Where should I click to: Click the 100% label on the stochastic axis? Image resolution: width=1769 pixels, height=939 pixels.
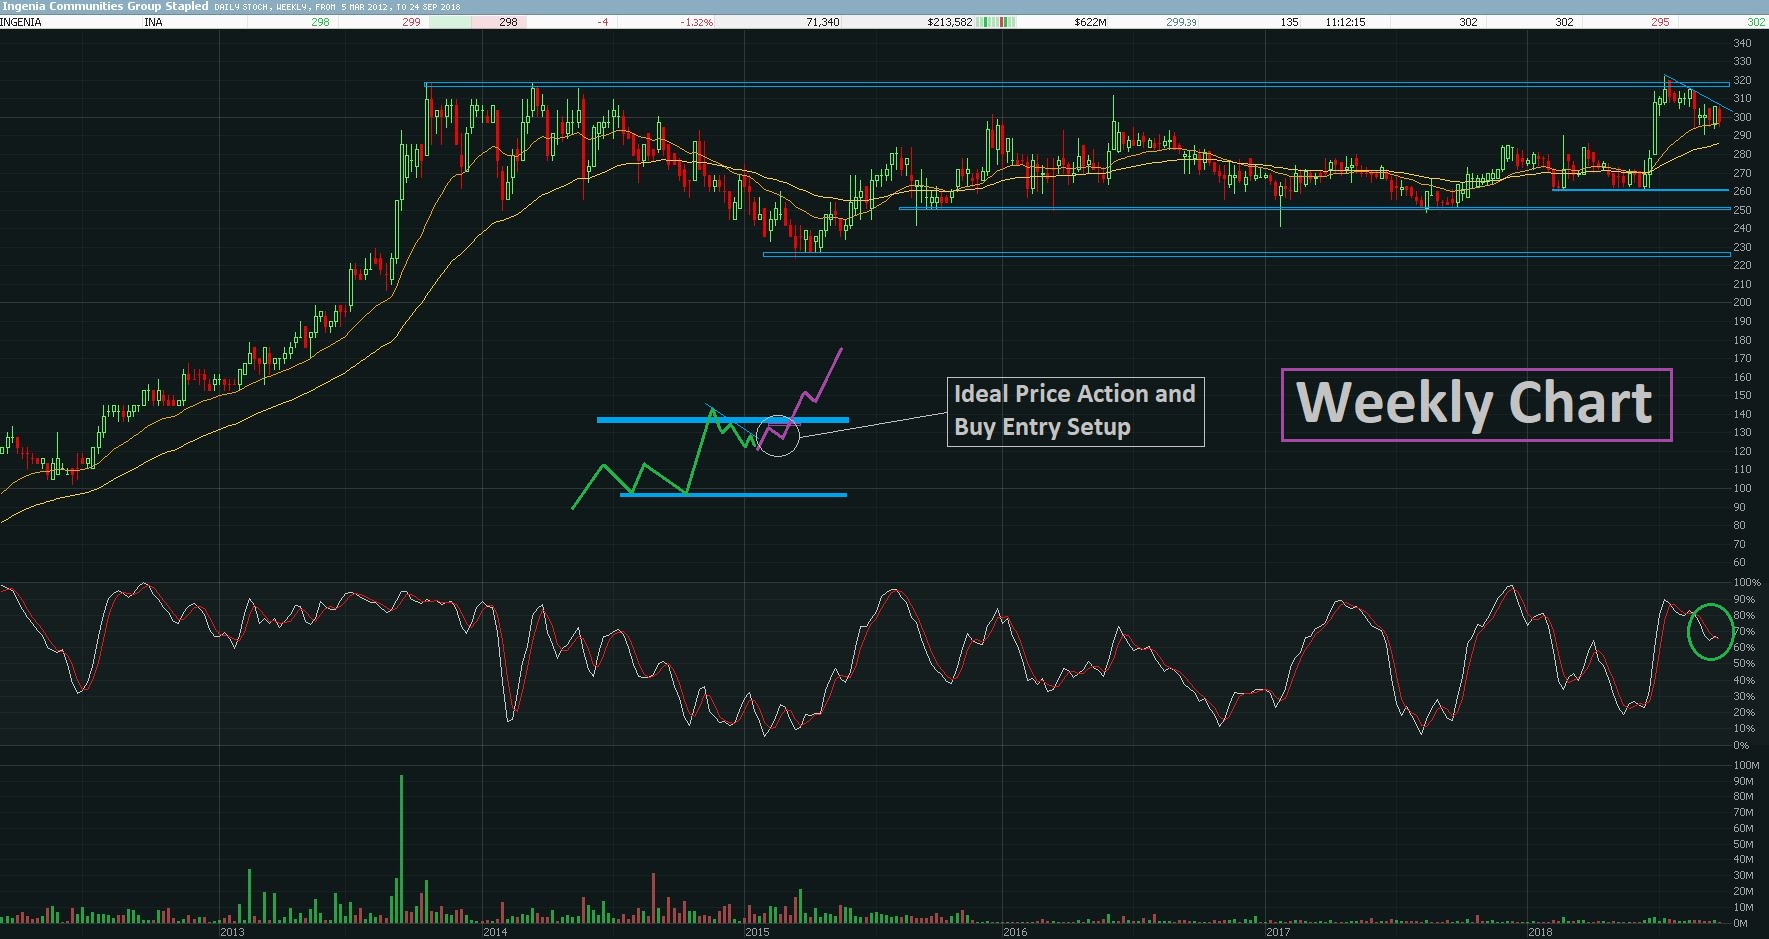click(1747, 582)
